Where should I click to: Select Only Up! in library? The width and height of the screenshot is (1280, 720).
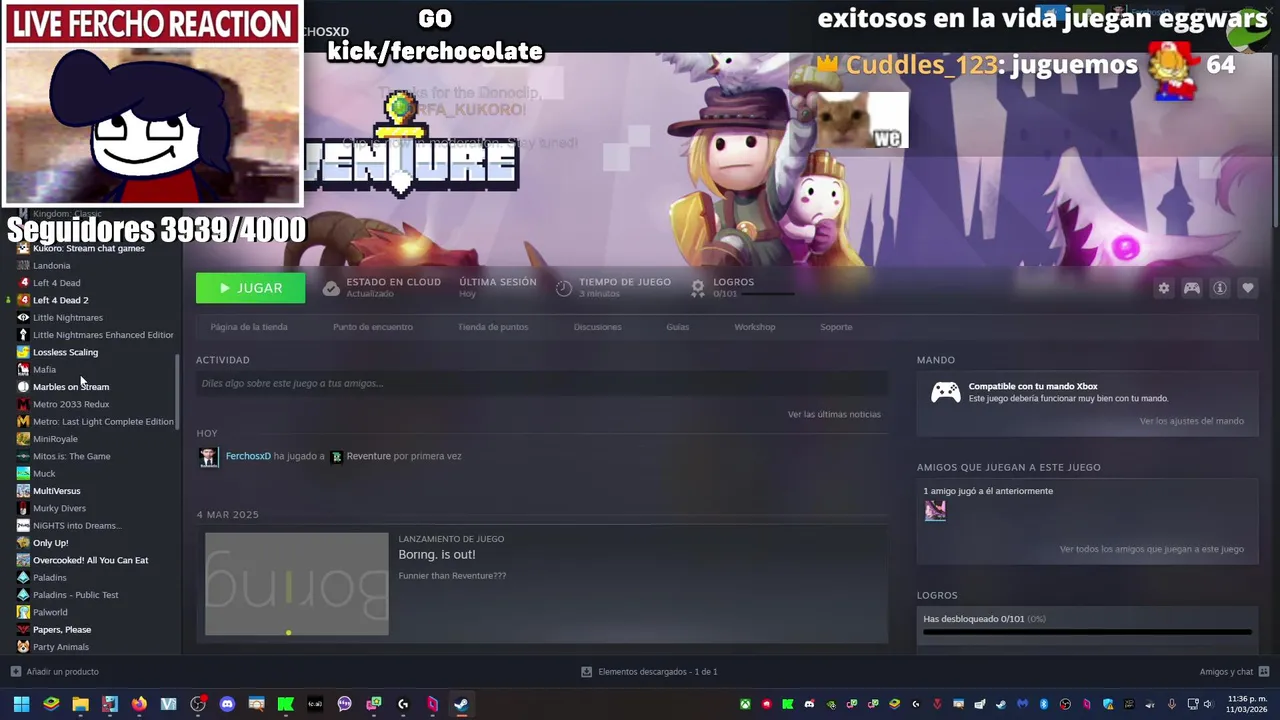pos(50,543)
